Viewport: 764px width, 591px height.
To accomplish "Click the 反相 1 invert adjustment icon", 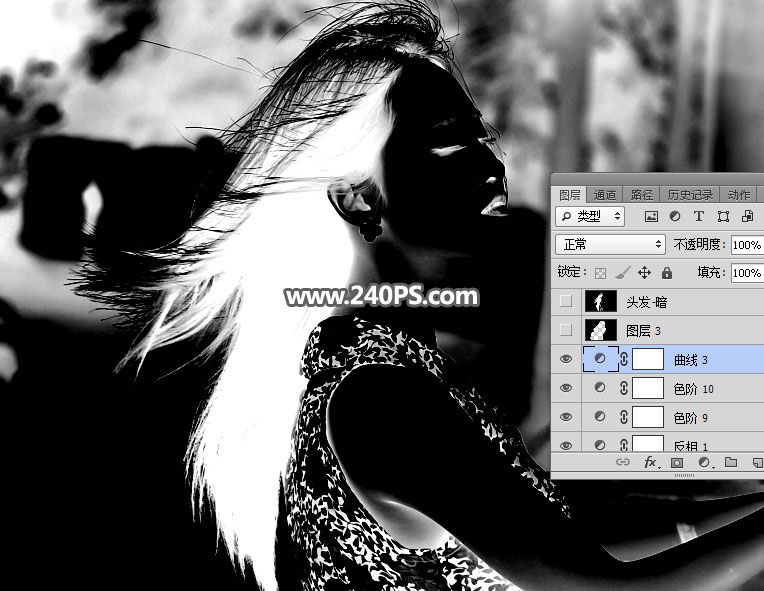I will click(600, 445).
